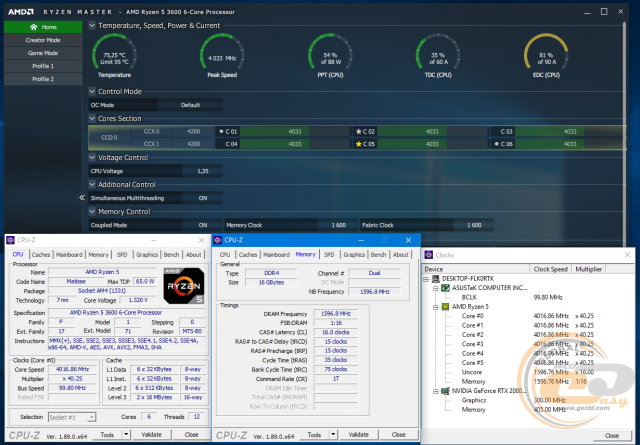This screenshot has height=445, width=640.
Task: Collapse the Ryzen Master sidebar with double chevron
Action: (82, 198)
